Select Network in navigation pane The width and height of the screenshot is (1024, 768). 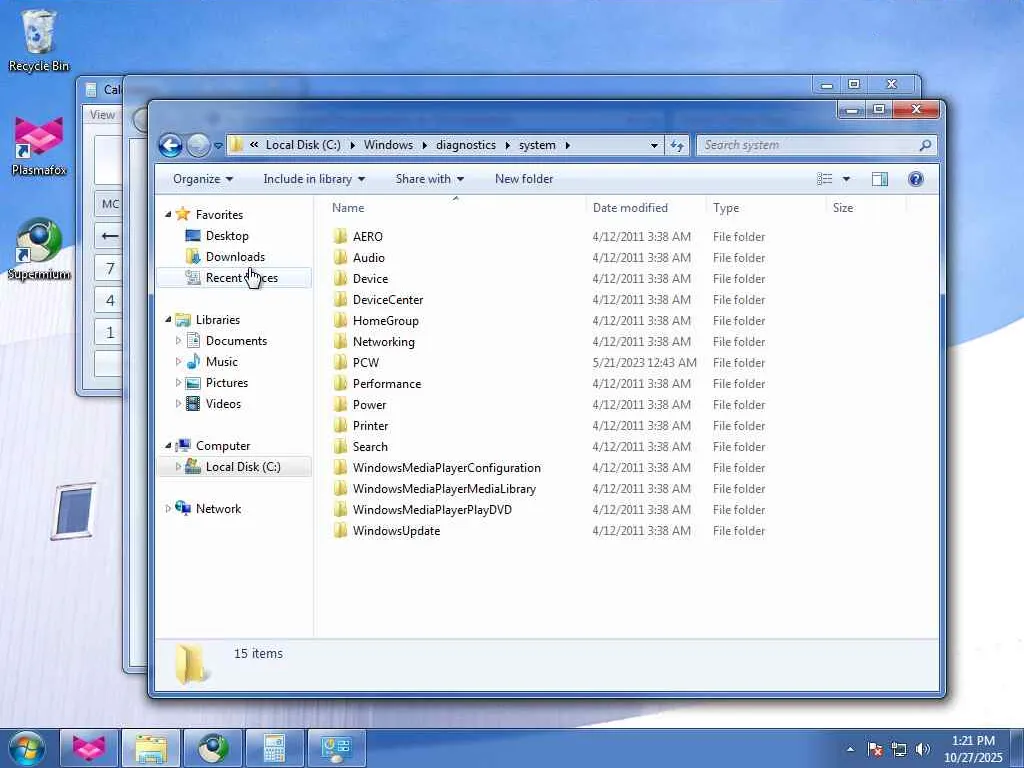[x=218, y=508]
